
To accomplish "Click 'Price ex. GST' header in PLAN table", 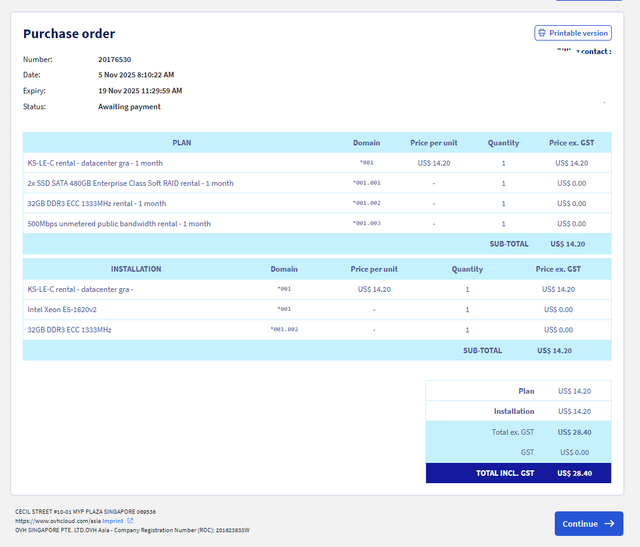I will point(571,143).
